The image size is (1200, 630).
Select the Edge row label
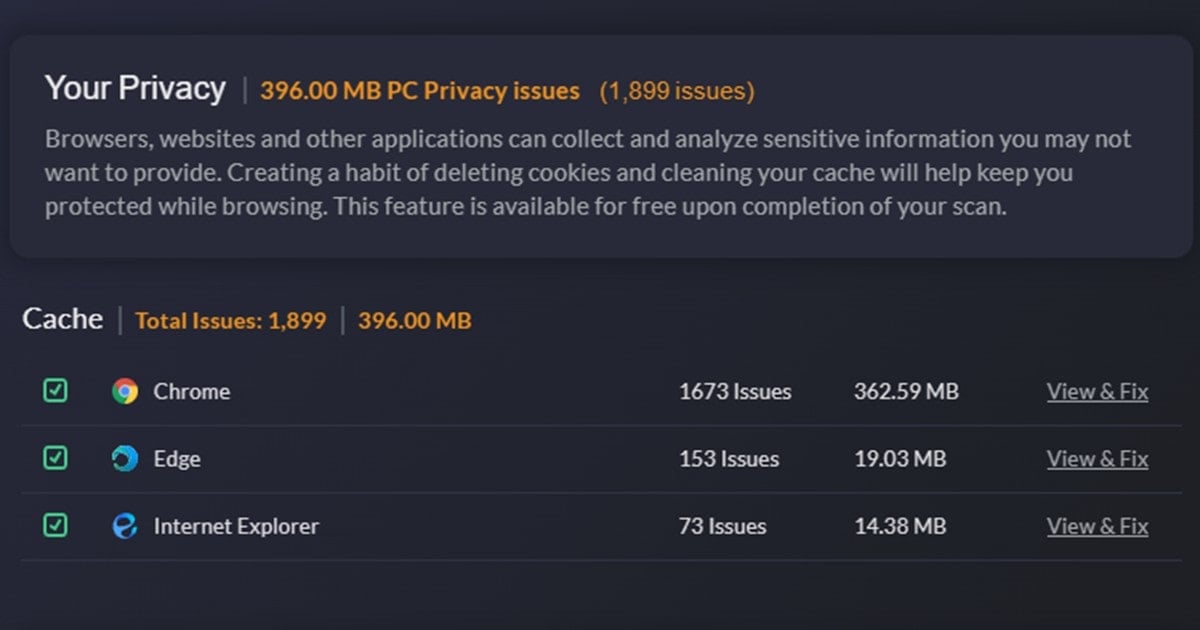pyautogui.click(x=177, y=459)
